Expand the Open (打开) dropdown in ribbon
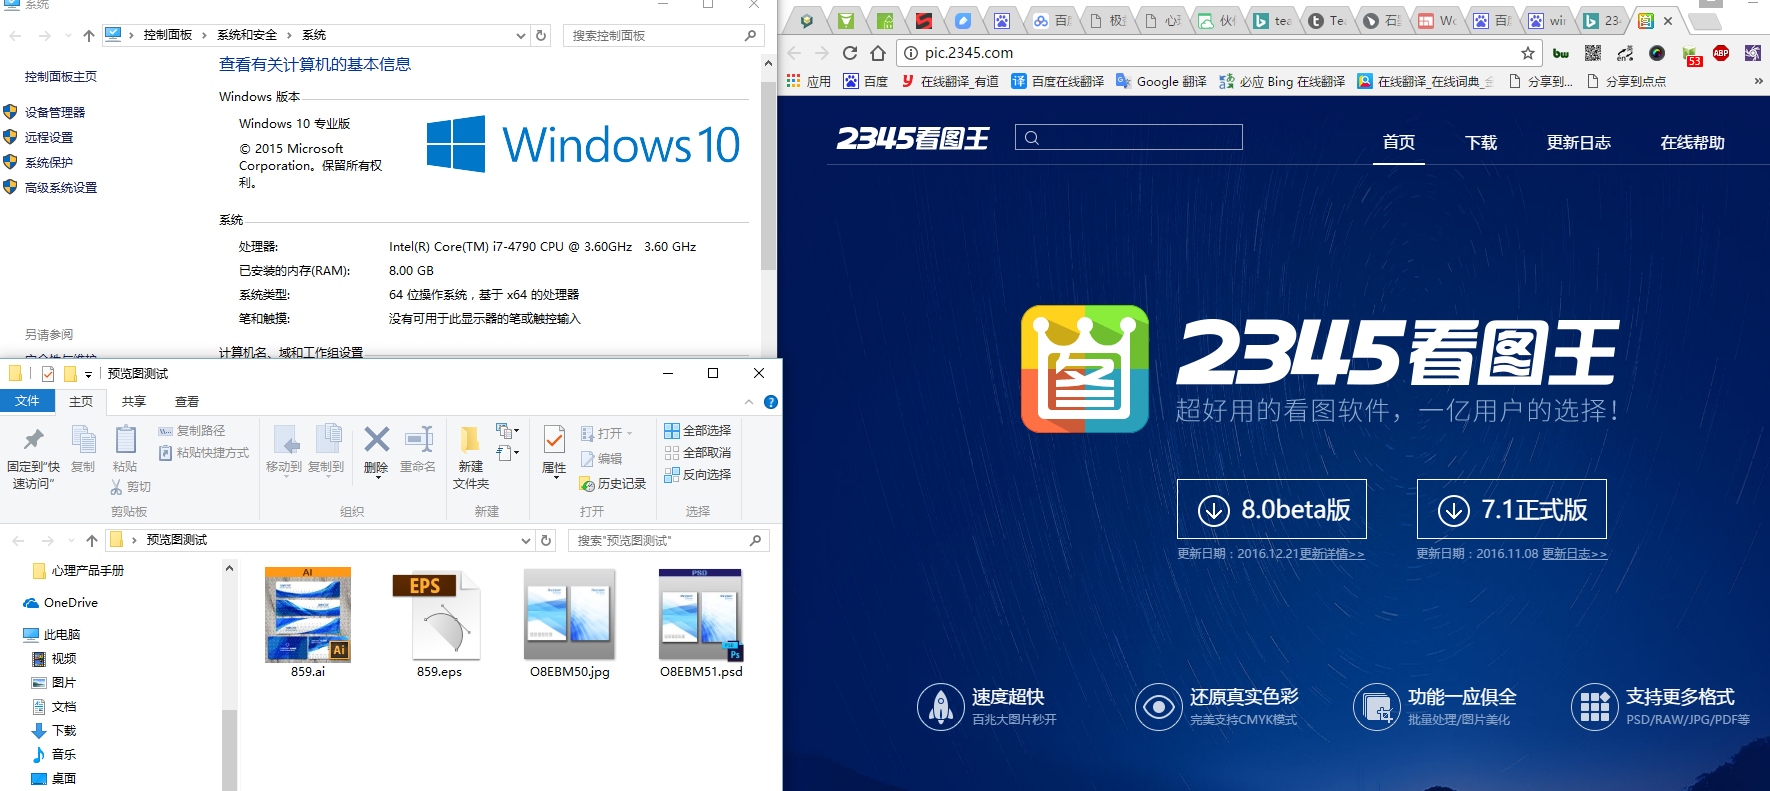Viewport: 1770px width, 791px height. coord(630,433)
